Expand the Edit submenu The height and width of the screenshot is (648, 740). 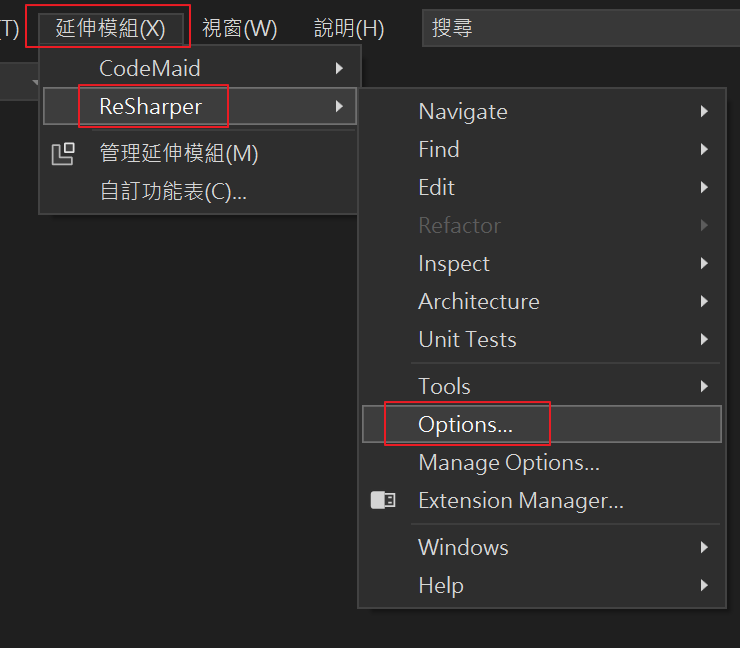click(542, 187)
